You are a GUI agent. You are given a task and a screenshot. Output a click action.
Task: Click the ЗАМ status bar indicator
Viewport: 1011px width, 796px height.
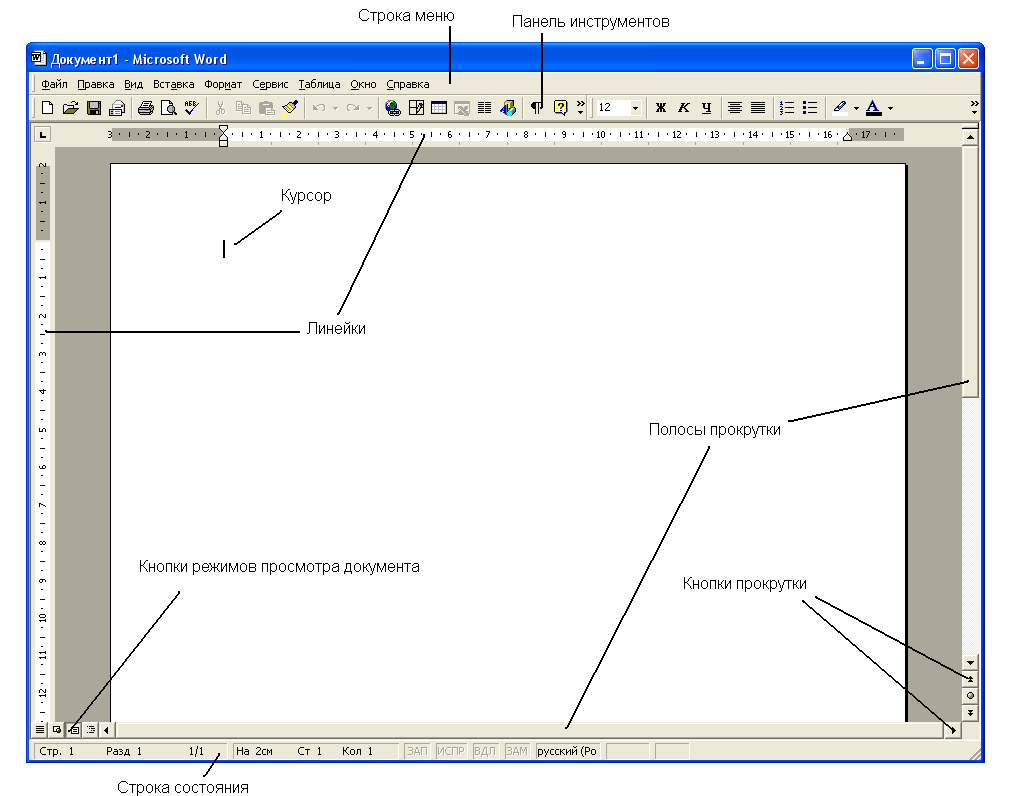coord(516,751)
